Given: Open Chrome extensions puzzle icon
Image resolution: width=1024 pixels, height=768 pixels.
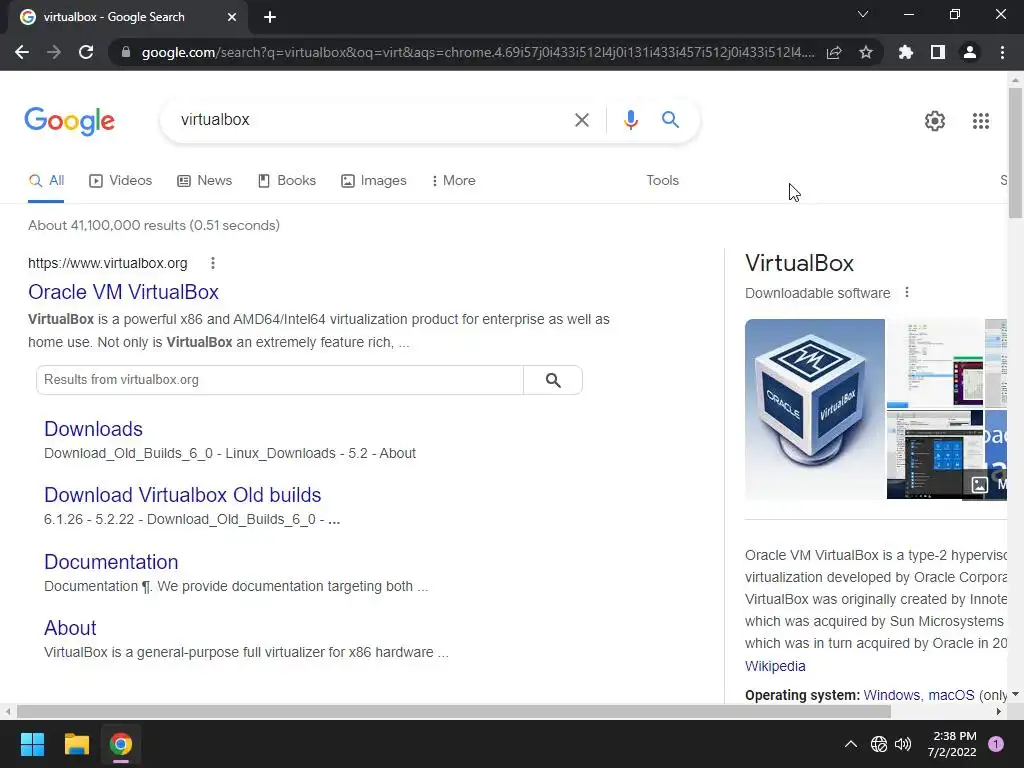Looking at the screenshot, I should pyautogui.click(x=905, y=52).
